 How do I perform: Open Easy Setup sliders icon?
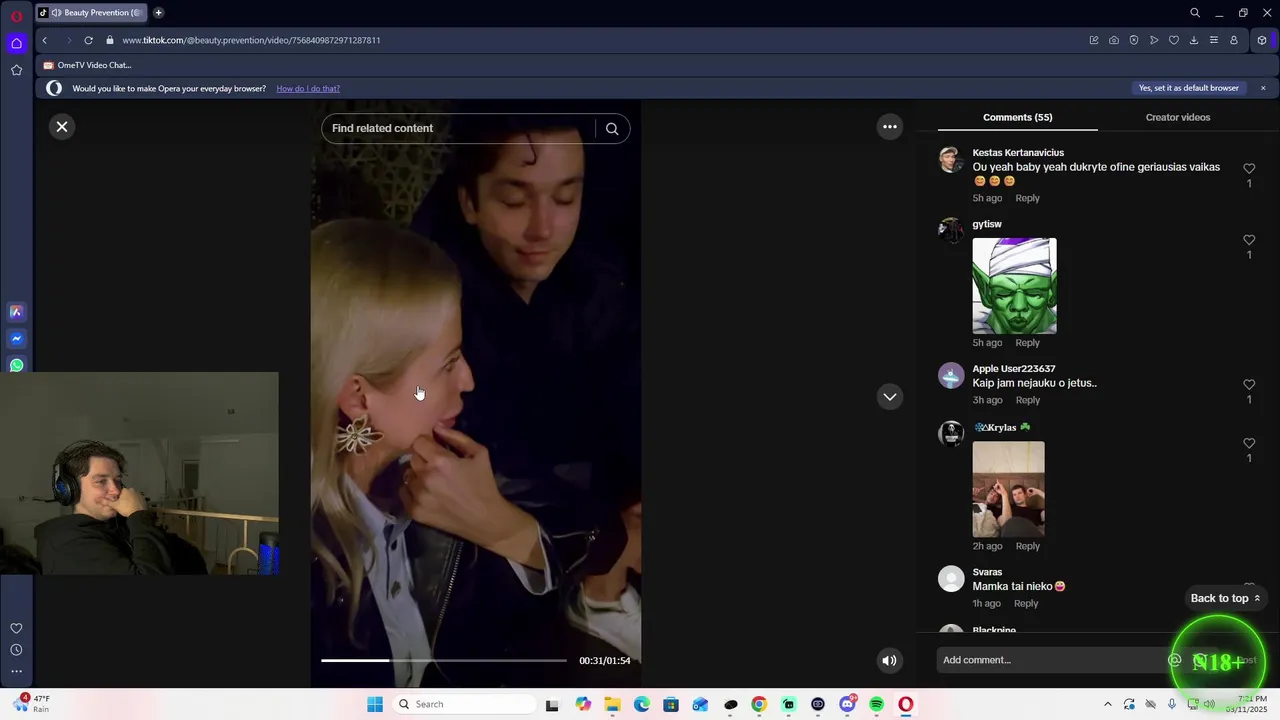coord(1214,40)
